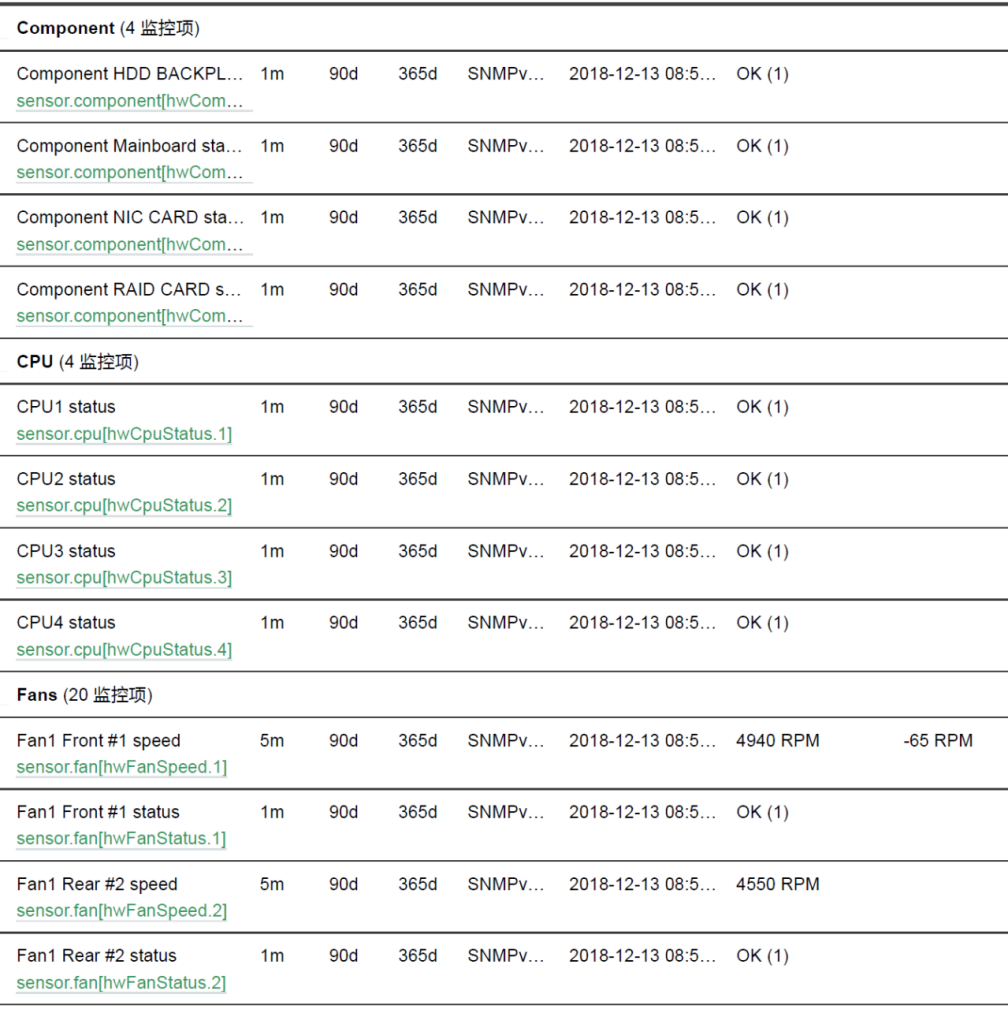The width and height of the screenshot is (1008, 1009).
Task: Select the 4550 RPM value for Fan1 Rear
Action: click(778, 884)
